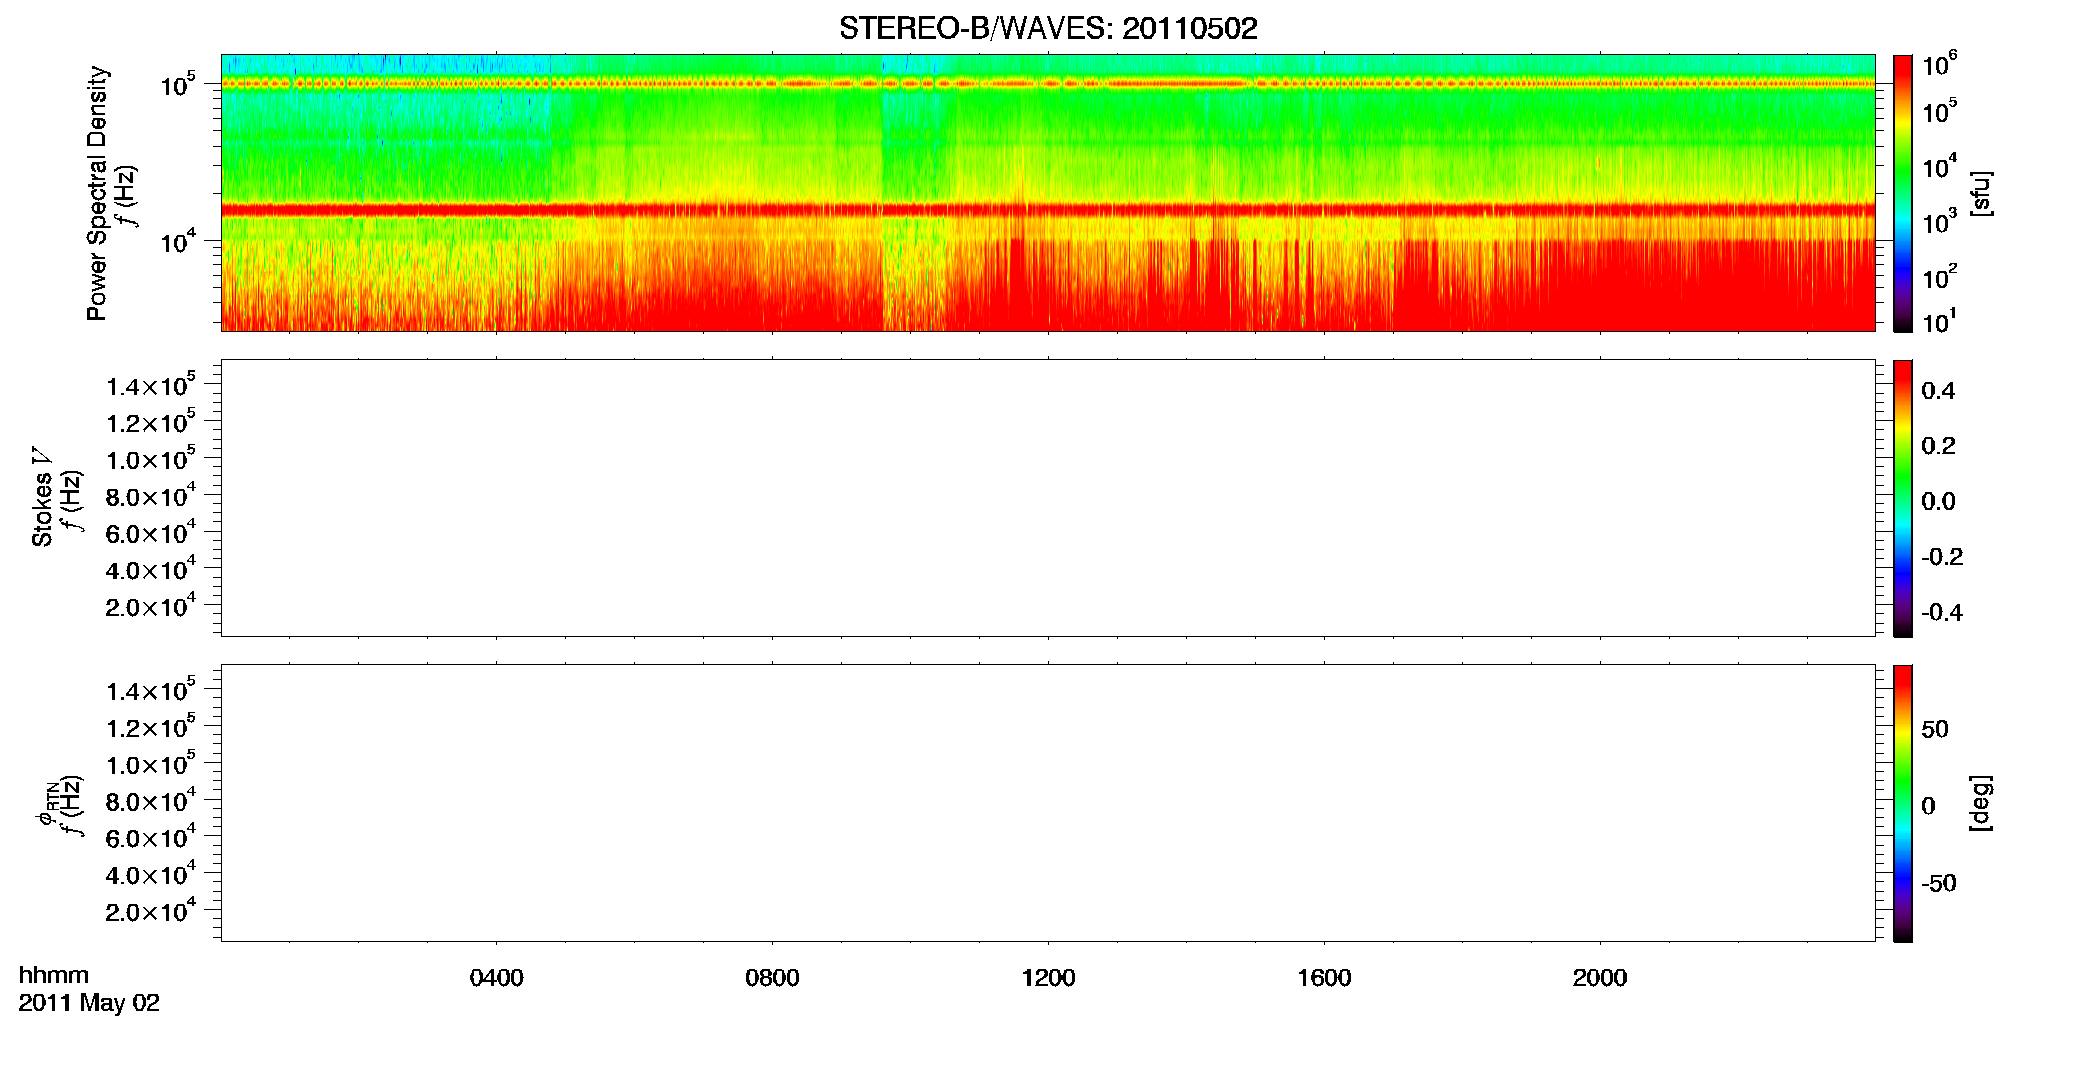2096x1080 pixels.
Task: Click the 0800 time tick label
Action: click(x=772, y=978)
